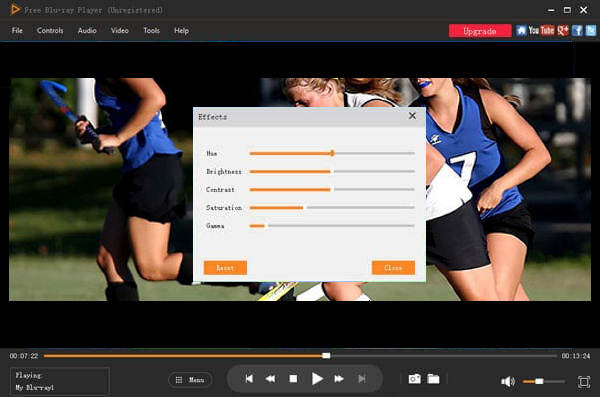Adjust the volume slider
The width and height of the screenshot is (600, 397).
[544, 381]
